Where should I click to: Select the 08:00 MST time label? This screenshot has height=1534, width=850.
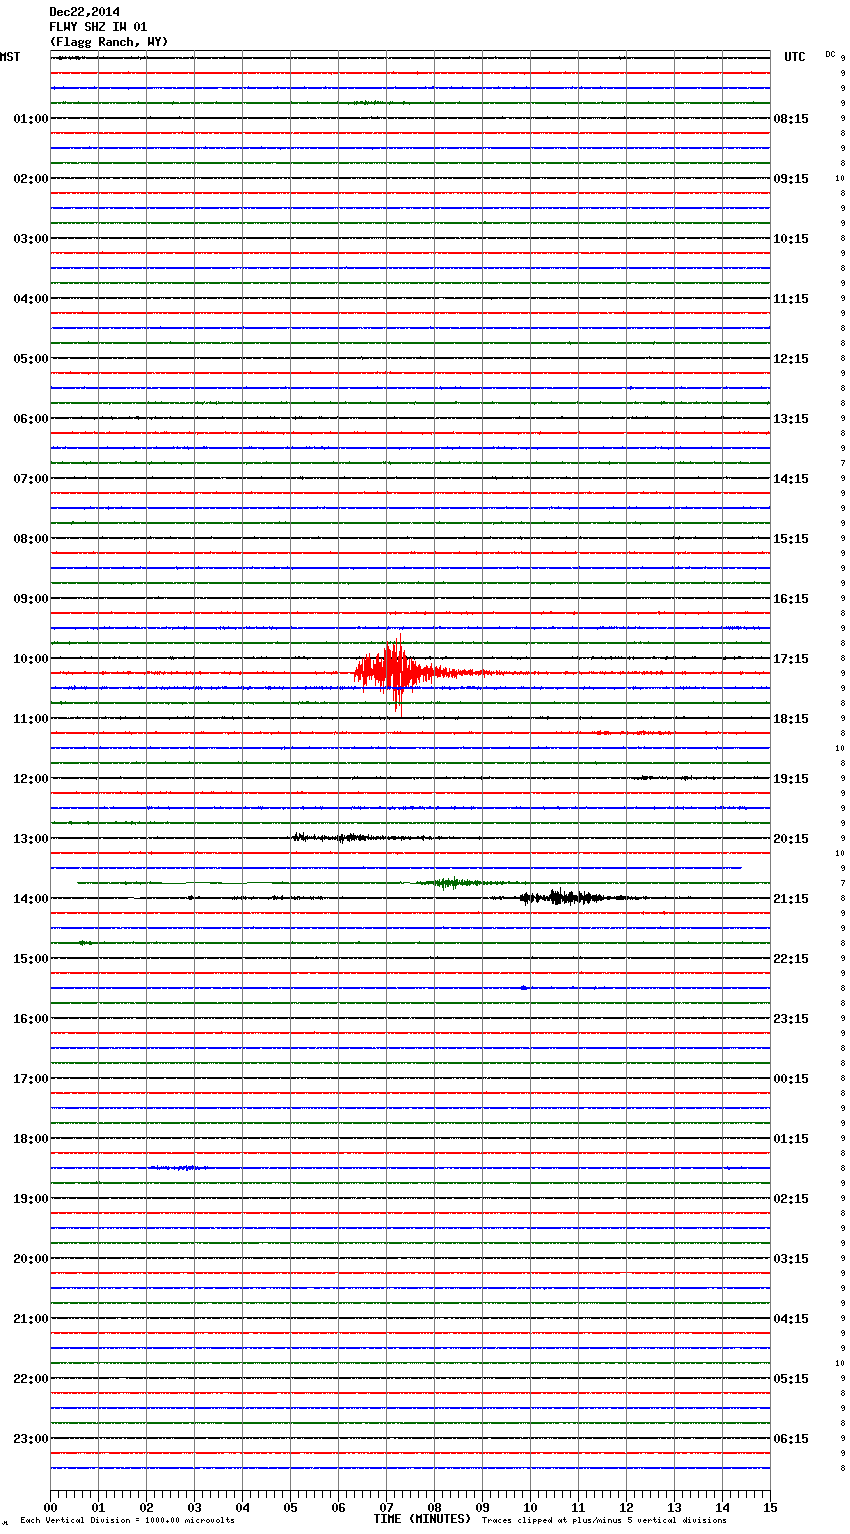click(30, 539)
